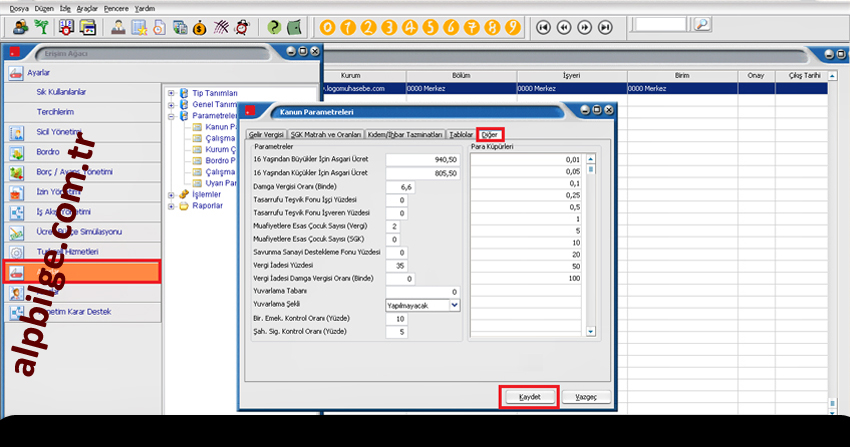Click the orange number 9 toolbar shortcut
This screenshot has height=447, width=850.
(x=512, y=26)
